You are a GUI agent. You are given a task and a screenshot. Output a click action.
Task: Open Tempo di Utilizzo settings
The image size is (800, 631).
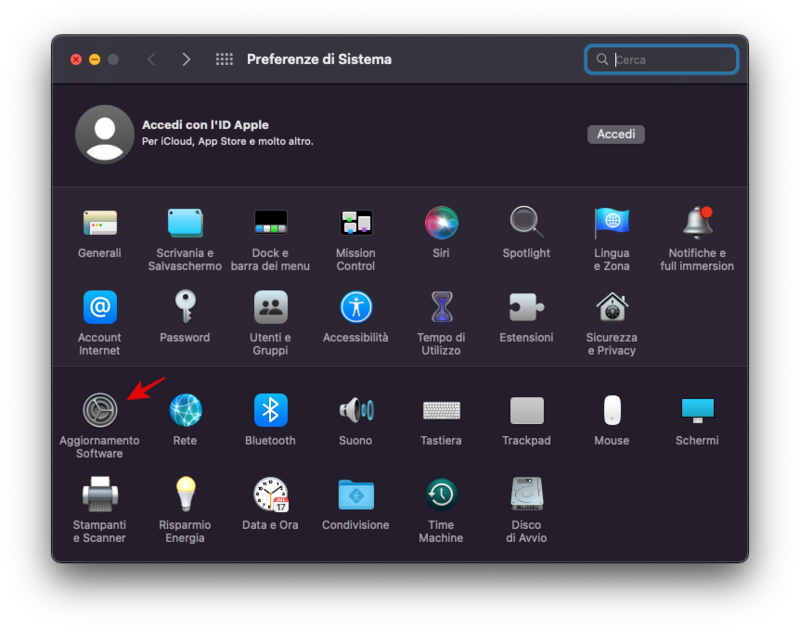441,307
